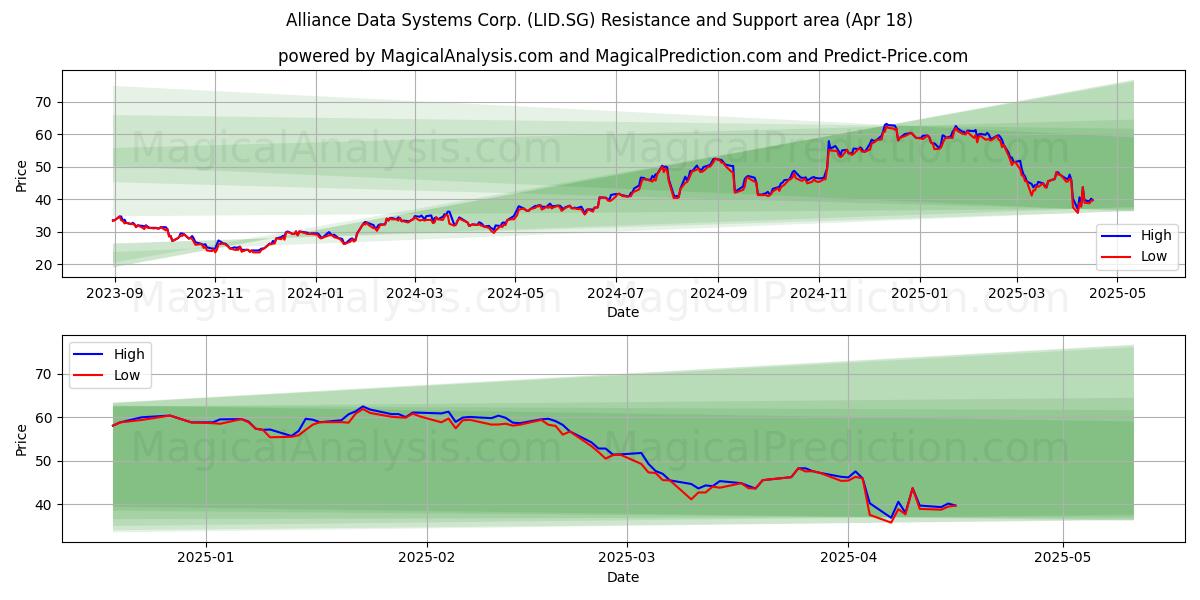Click the '2025-05' x-axis label on the bottom chart

pyautogui.click(x=1062, y=559)
